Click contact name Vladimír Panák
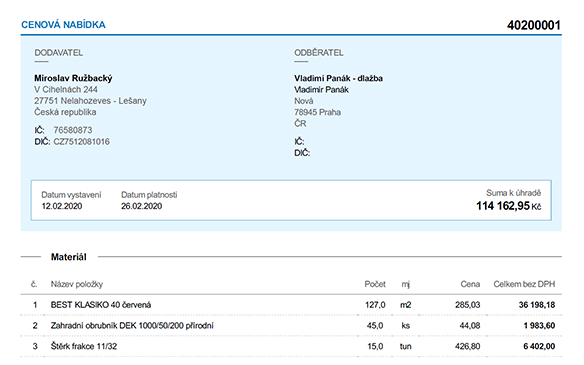The image size is (584, 365). tap(321, 90)
